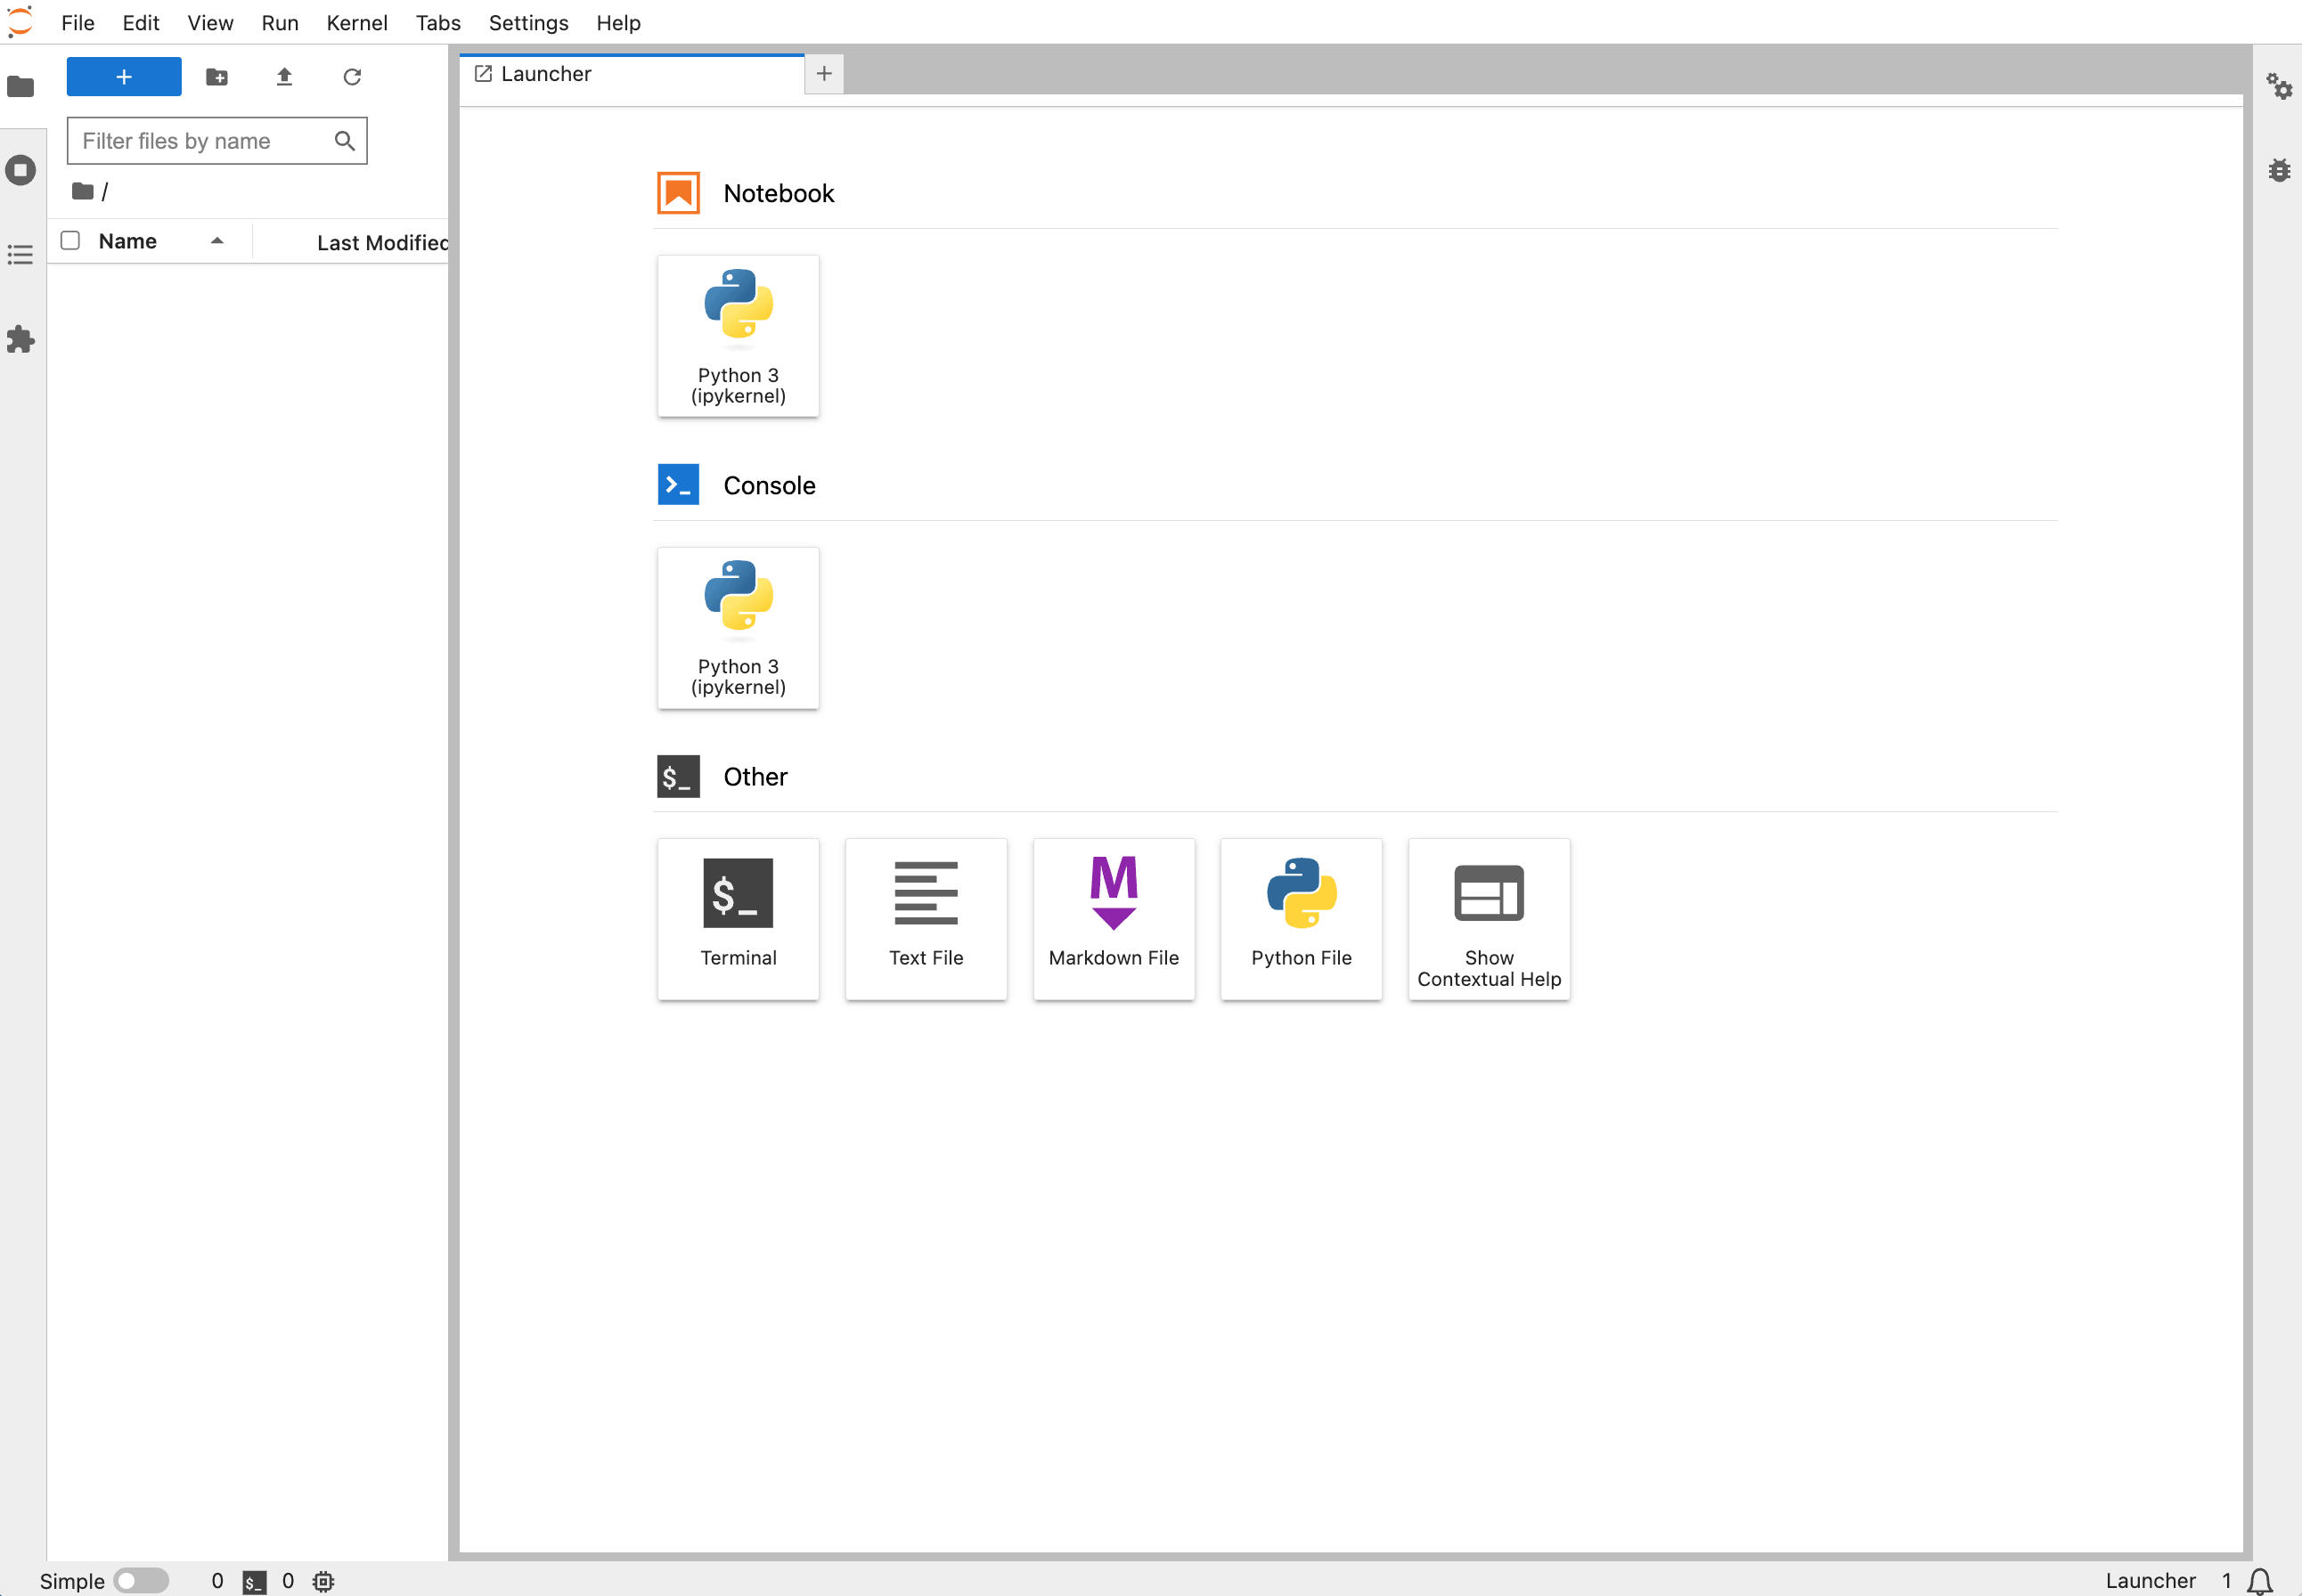The height and width of the screenshot is (1596, 2302).
Task: Sort files by Last Modified column
Action: coord(382,242)
